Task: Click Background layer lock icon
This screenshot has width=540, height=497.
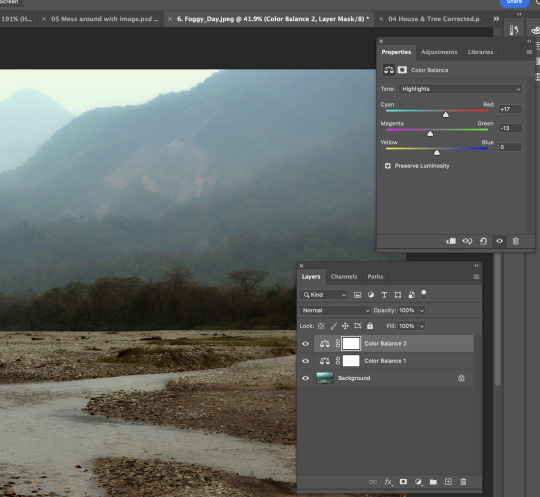Action: [461, 378]
